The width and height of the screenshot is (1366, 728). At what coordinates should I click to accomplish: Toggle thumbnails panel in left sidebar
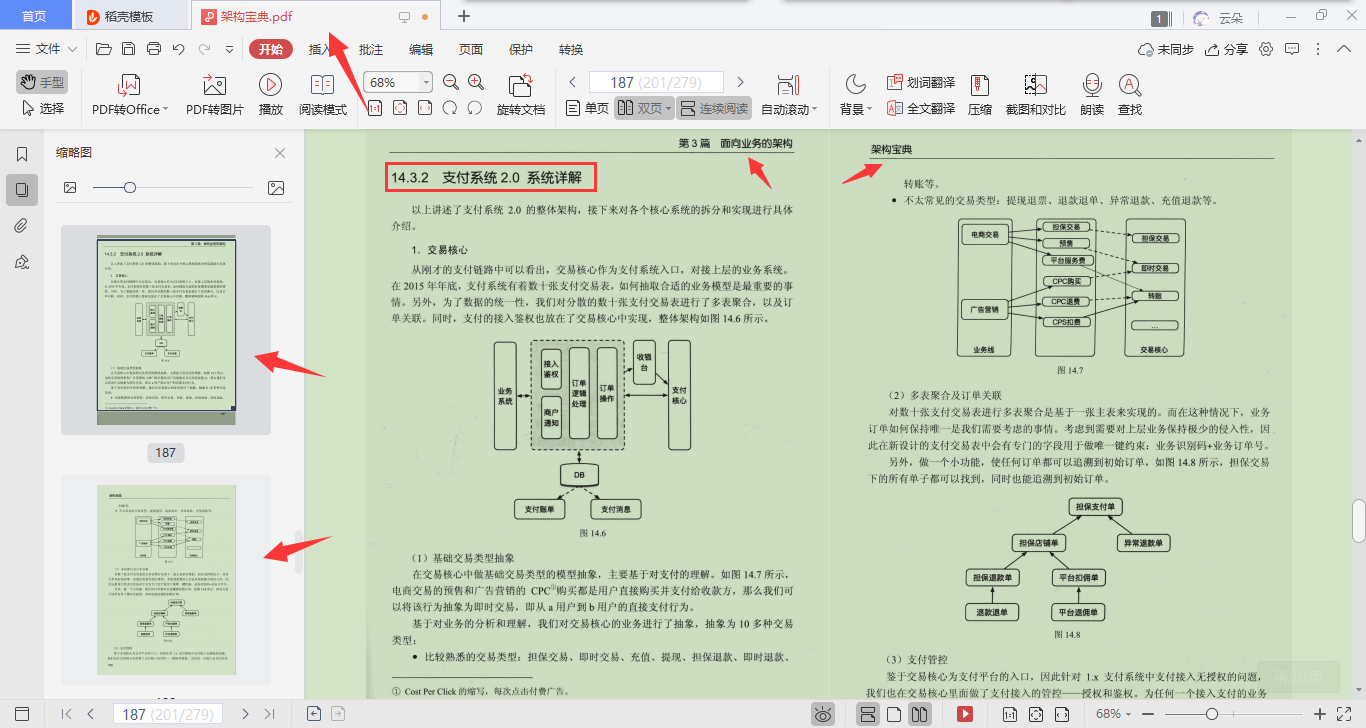tap(21, 189)
